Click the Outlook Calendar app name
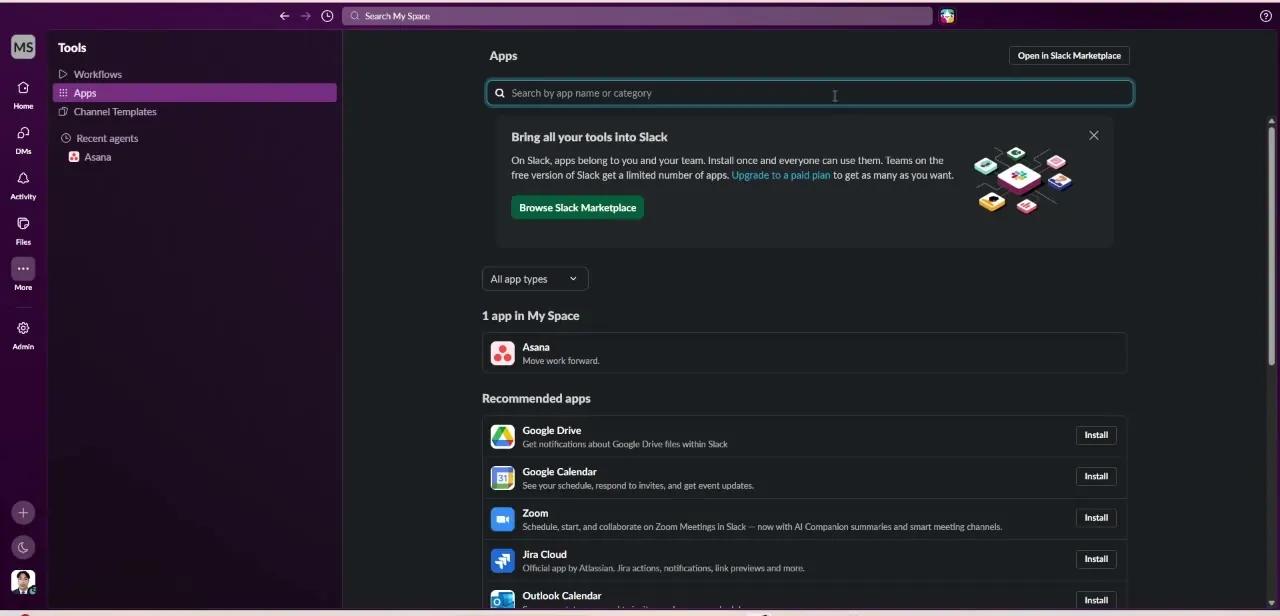Image resolution: width=1280 pixels, height=616 pixels. coord(562,596)
